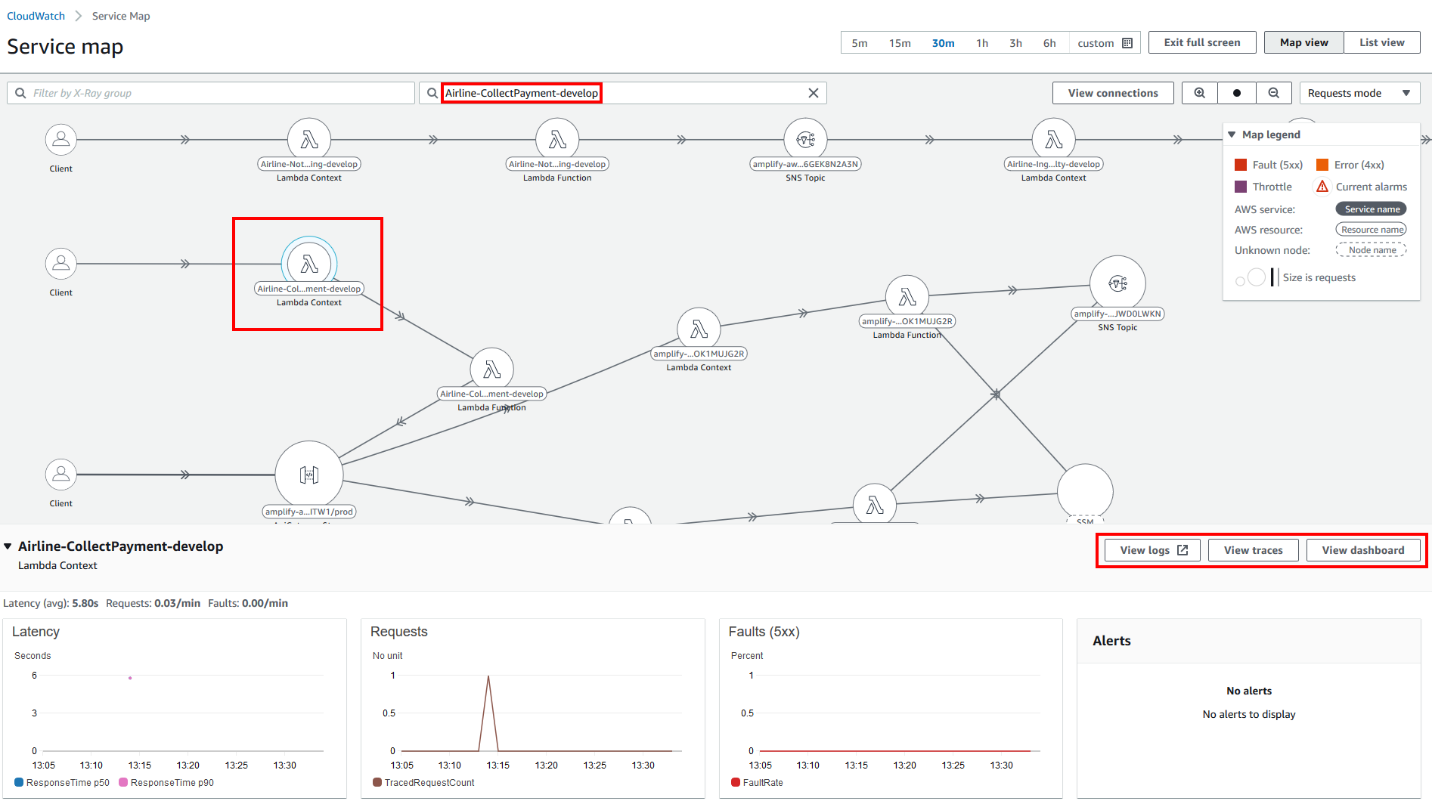Select the leftmost Client node
This screenshot has width=1432, height=801.
coord(60,140)
